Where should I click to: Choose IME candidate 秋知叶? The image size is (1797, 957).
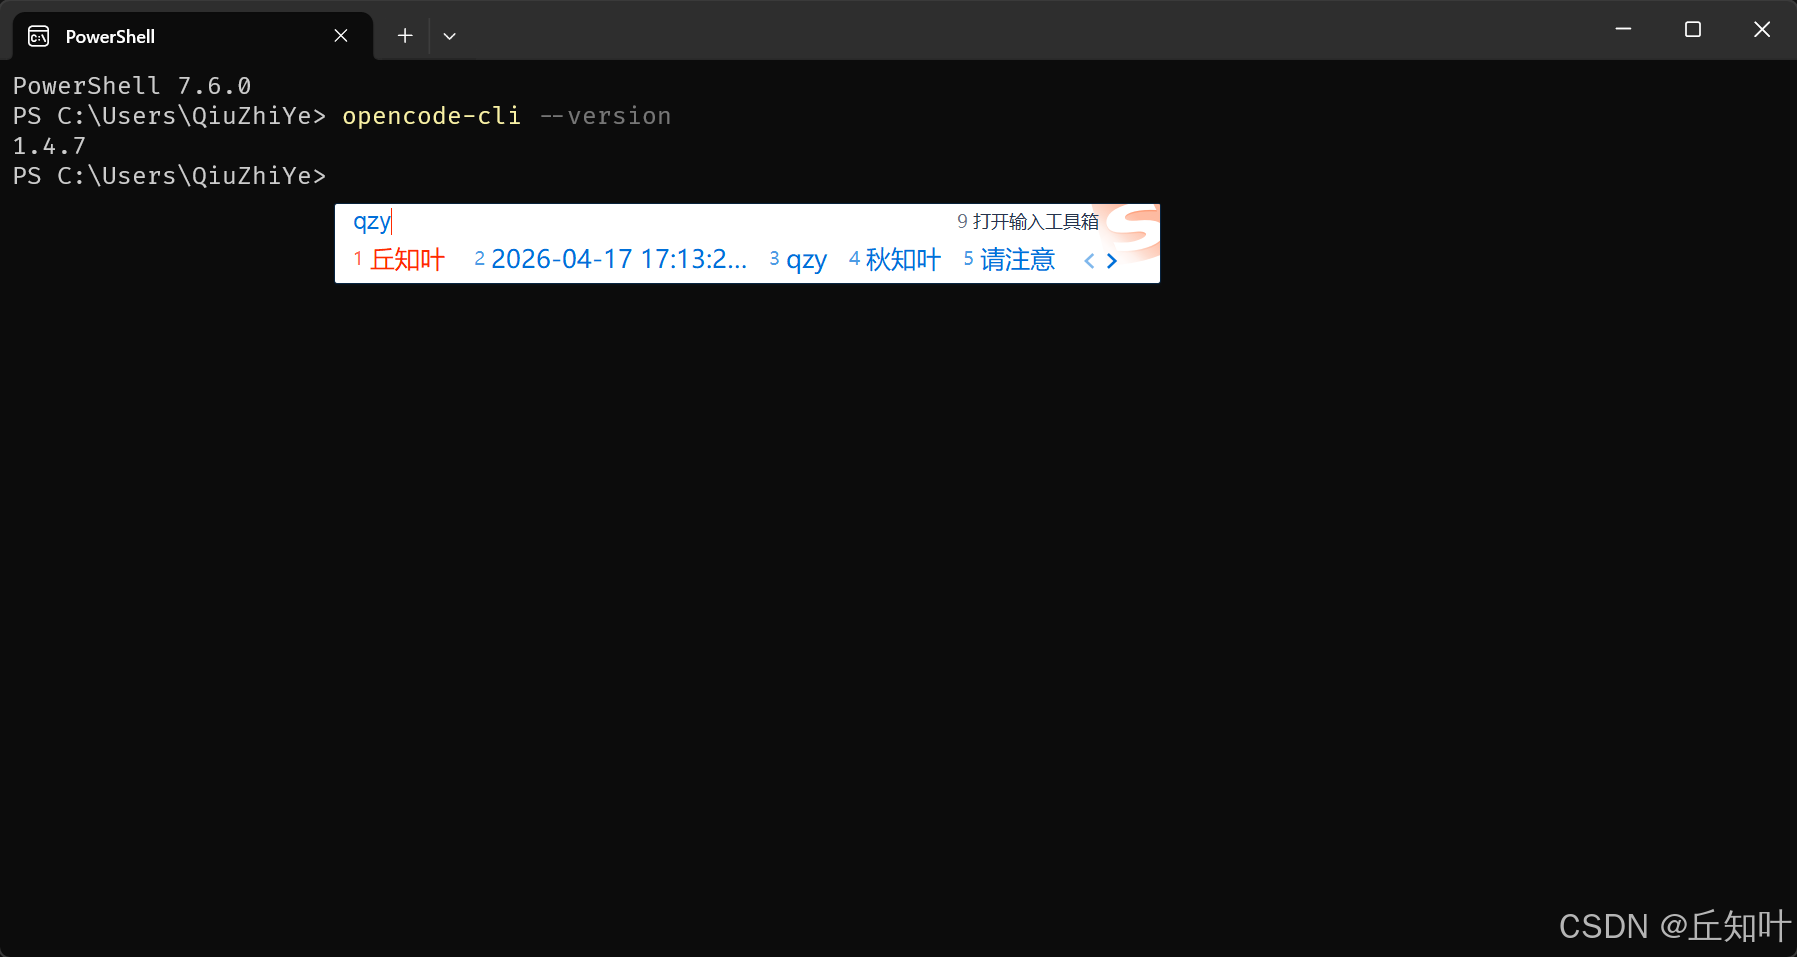coord(895,260)
